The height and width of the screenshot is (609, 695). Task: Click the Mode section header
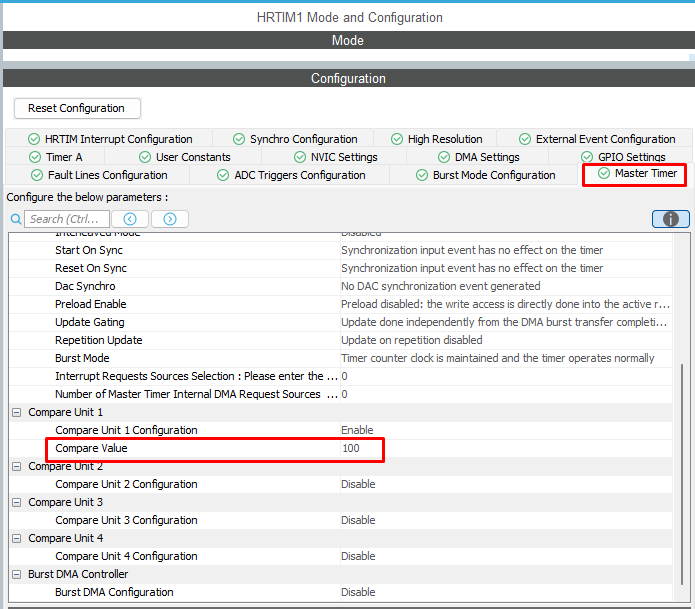[349, 40]
